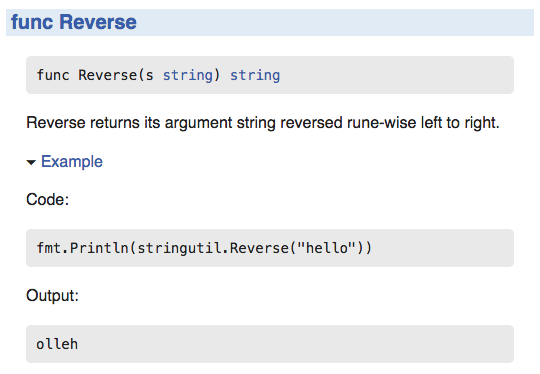Click the string parameter type link
Image resolution: width=540 pixels, height=374 pixels.
pos(188,75)
